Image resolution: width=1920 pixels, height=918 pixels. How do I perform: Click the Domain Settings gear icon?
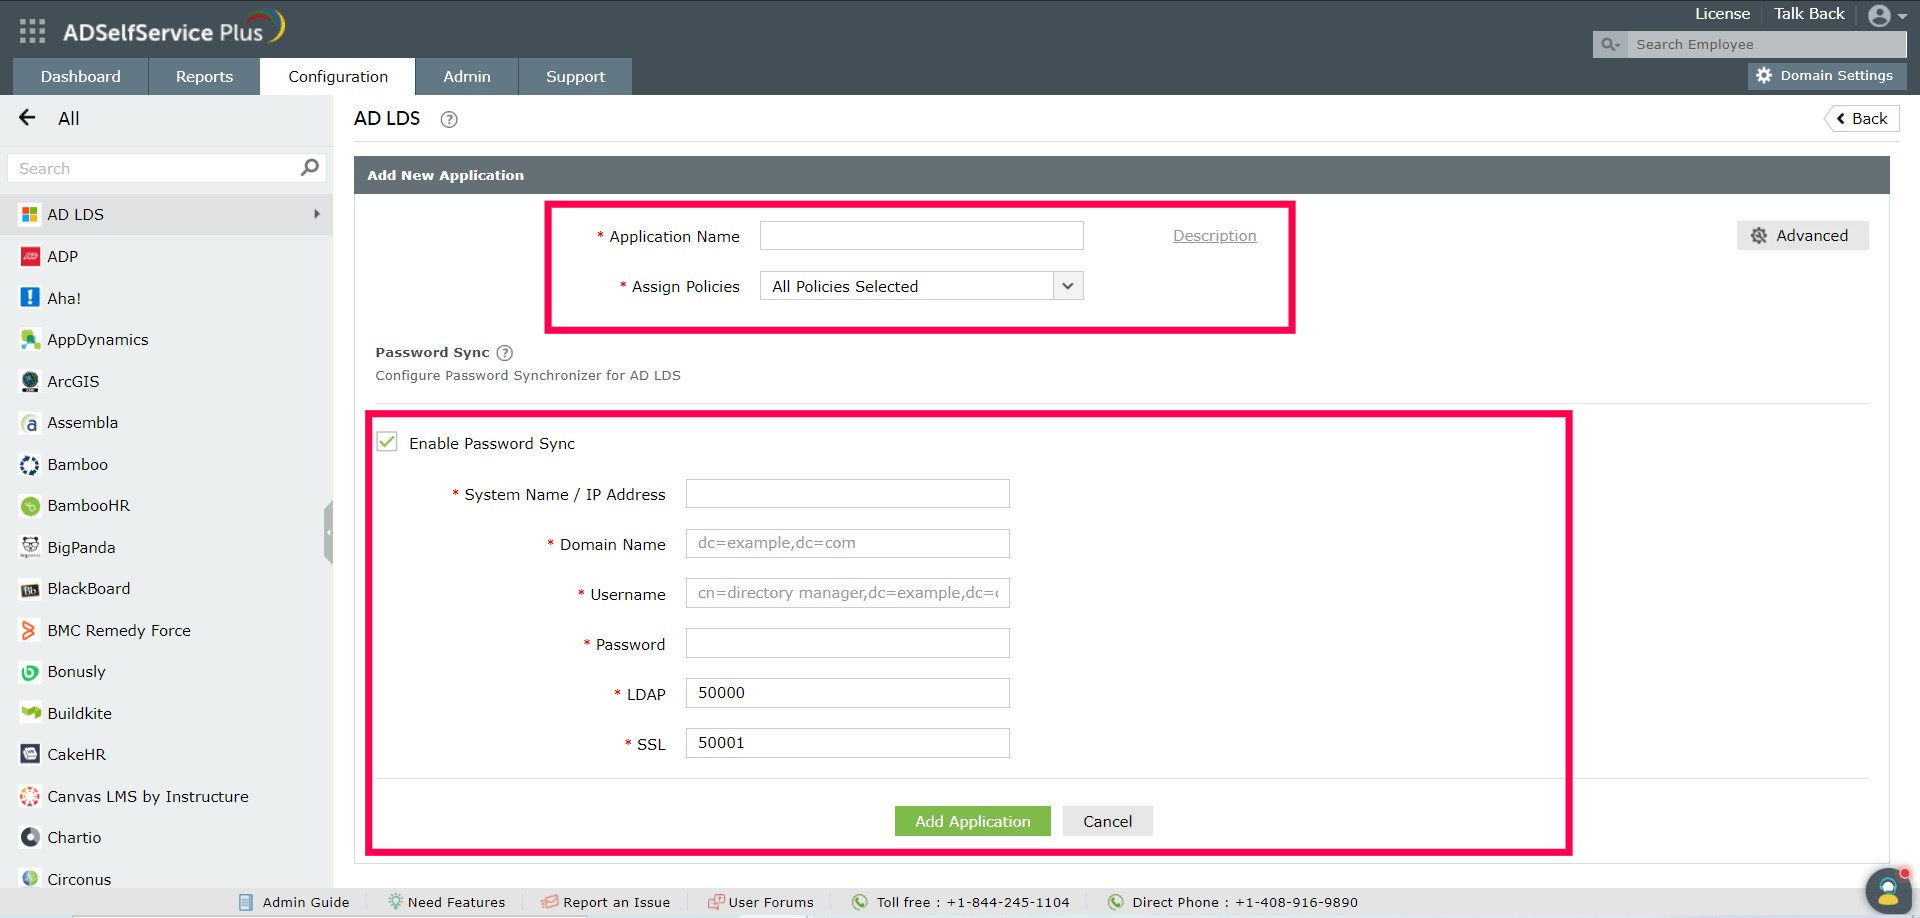[x=1764, y=76]
